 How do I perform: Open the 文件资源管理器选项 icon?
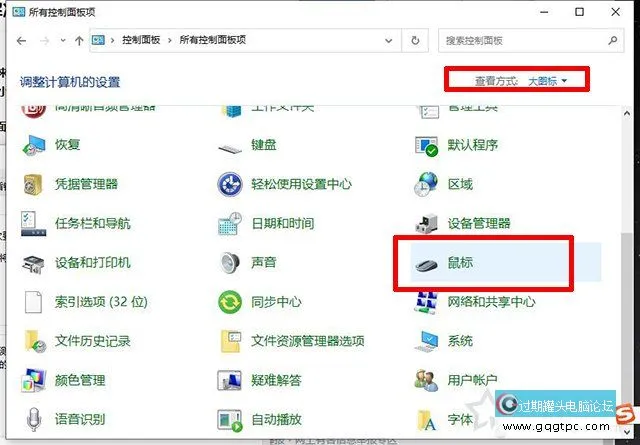[231, 341]
